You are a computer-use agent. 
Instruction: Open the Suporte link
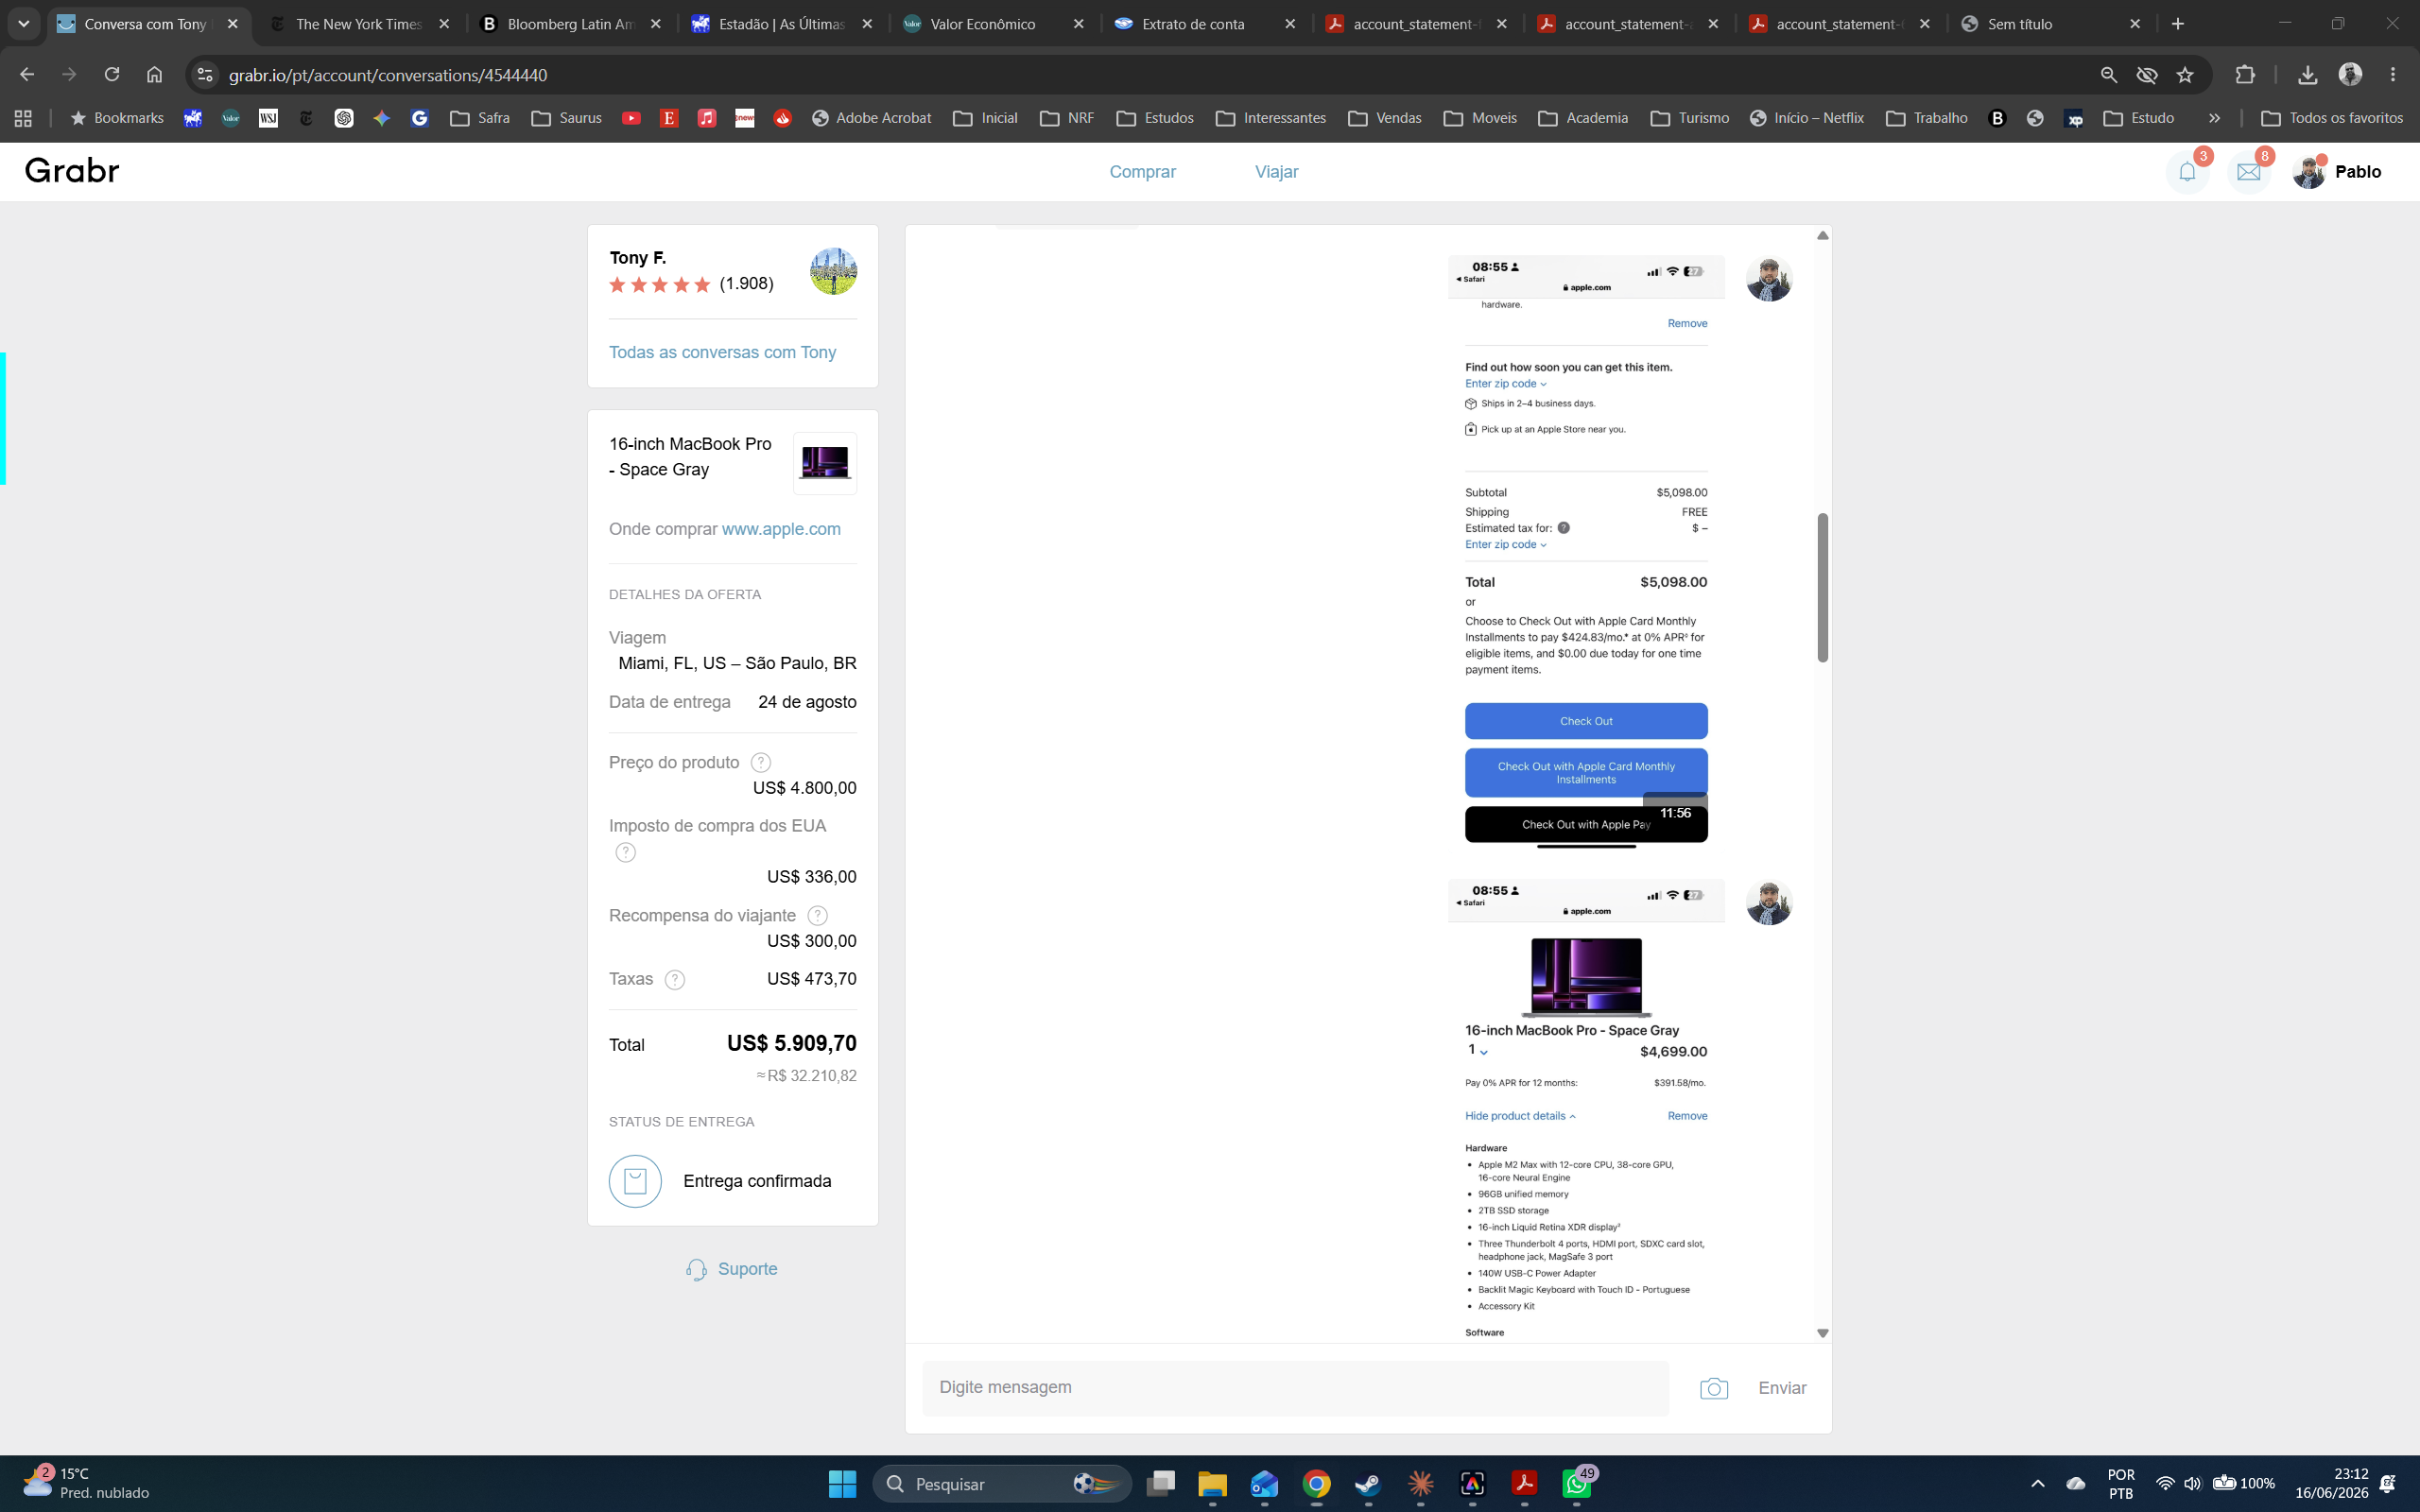tap(732, 1269)
